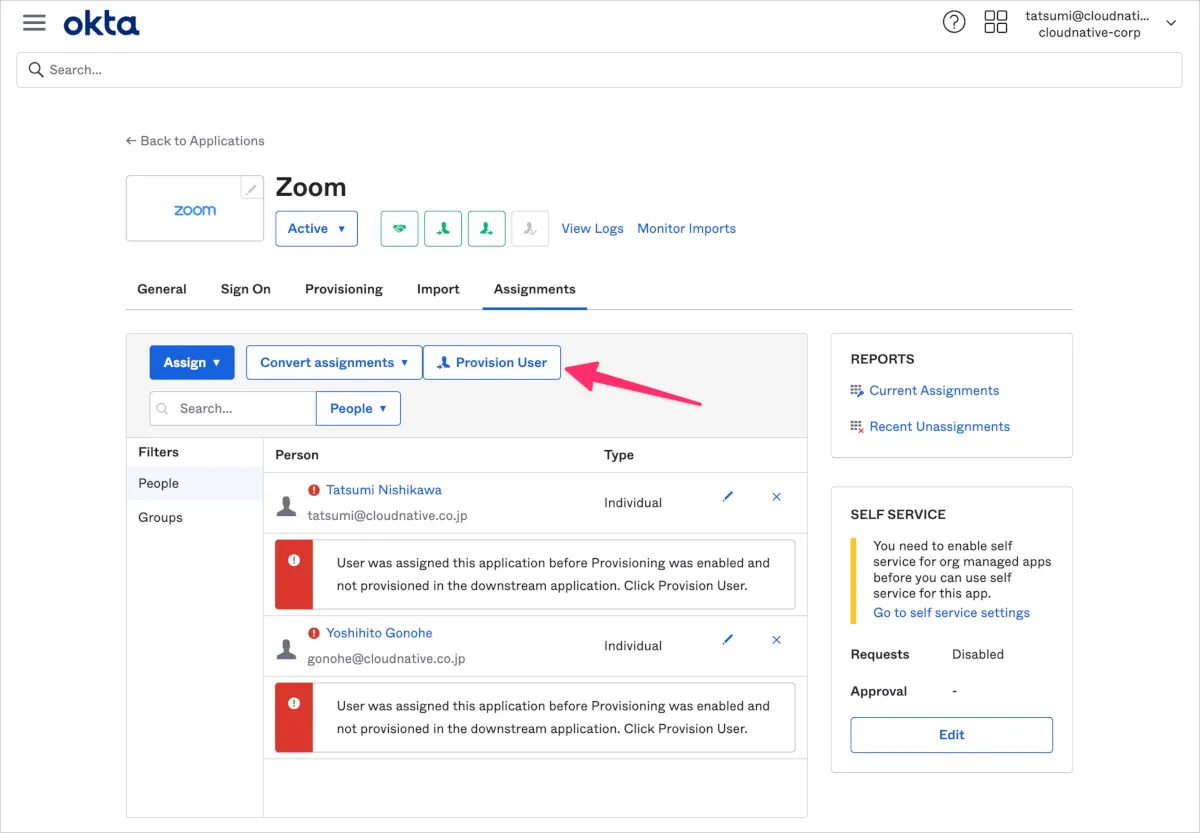This screenshot has width=1200, height=833.
Task: Edit Tatsumi Nishikawa's assignment with the pencil
Action: click(728, 497)
